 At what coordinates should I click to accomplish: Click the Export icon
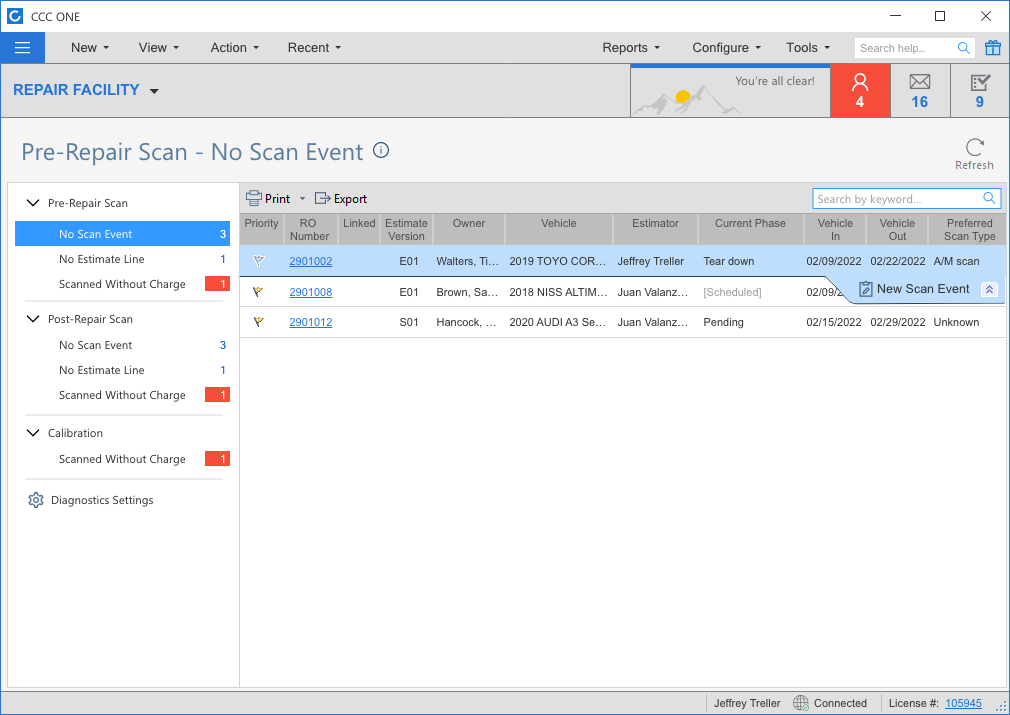click(x=322, y=198)
